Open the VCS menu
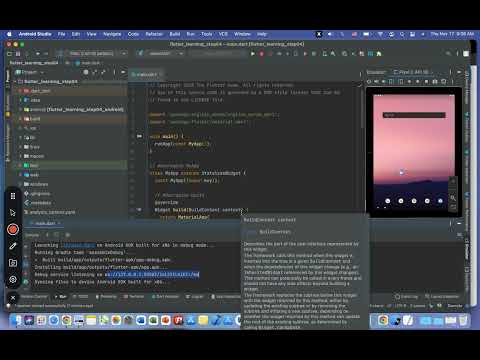The height and width of the screenshot is (360, 480). [223, 34]
